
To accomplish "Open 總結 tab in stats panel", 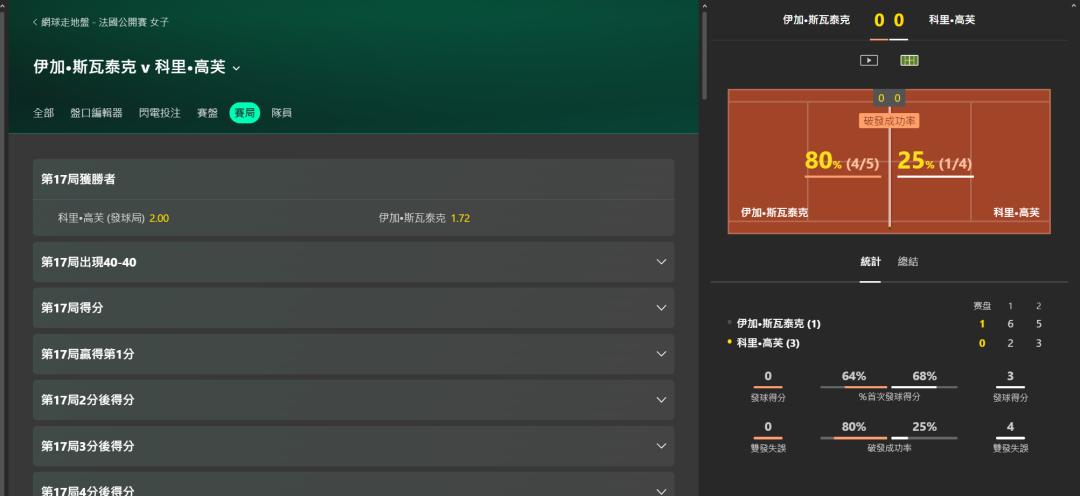I will click(908, 262).
